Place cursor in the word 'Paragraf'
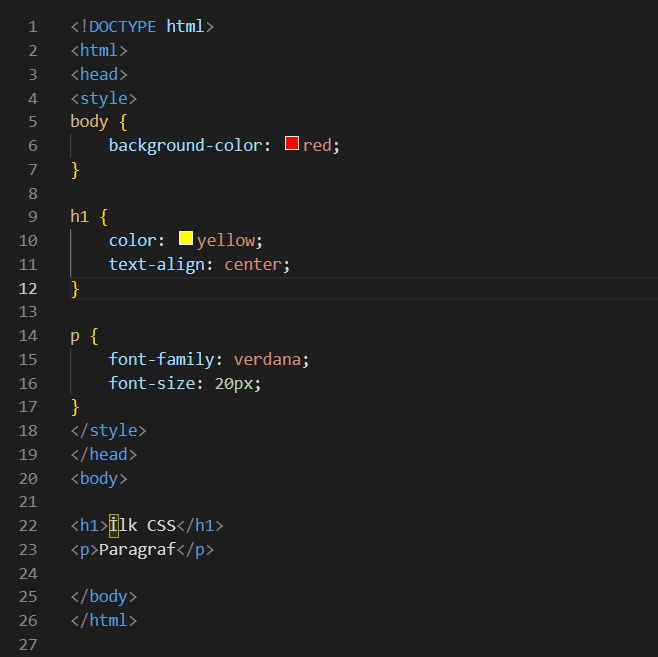Image resolution: width=658 pixels, height=657 pixels. coord(137,549)
